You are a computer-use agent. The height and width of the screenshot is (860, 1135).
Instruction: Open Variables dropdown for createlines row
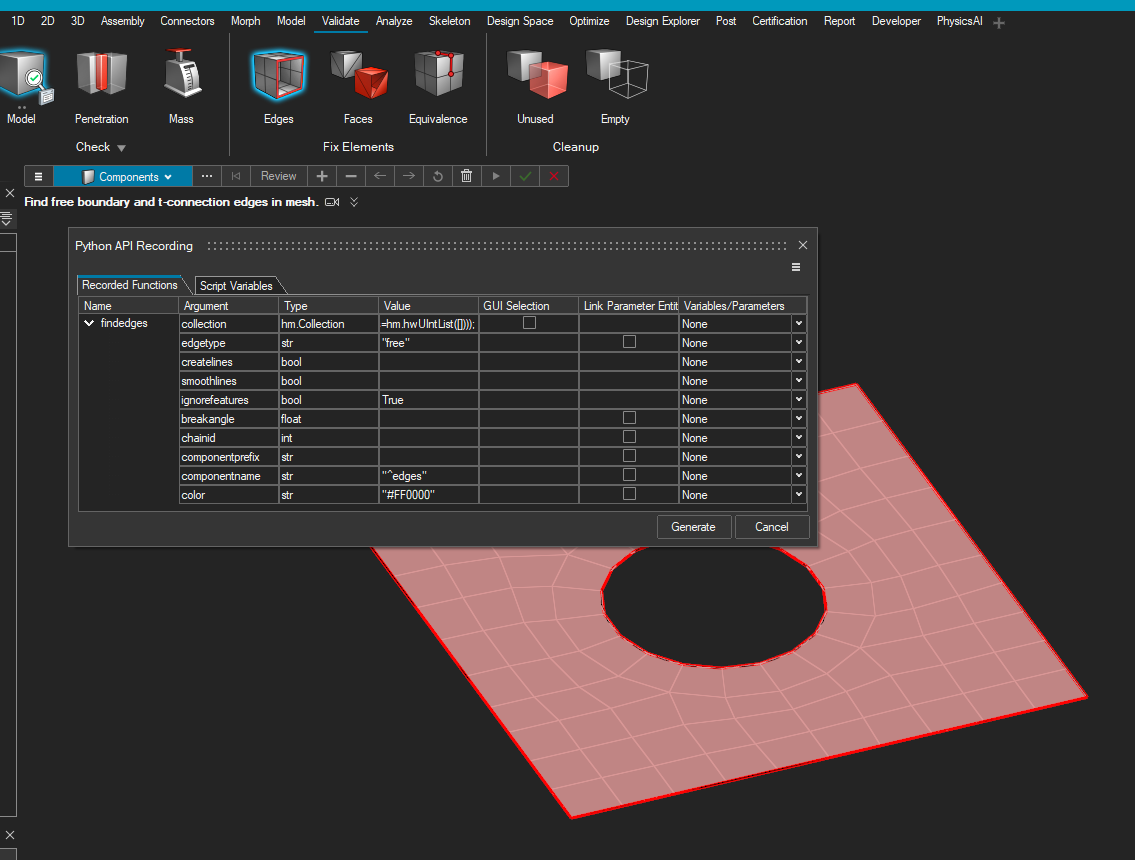[x=799, y=361]
